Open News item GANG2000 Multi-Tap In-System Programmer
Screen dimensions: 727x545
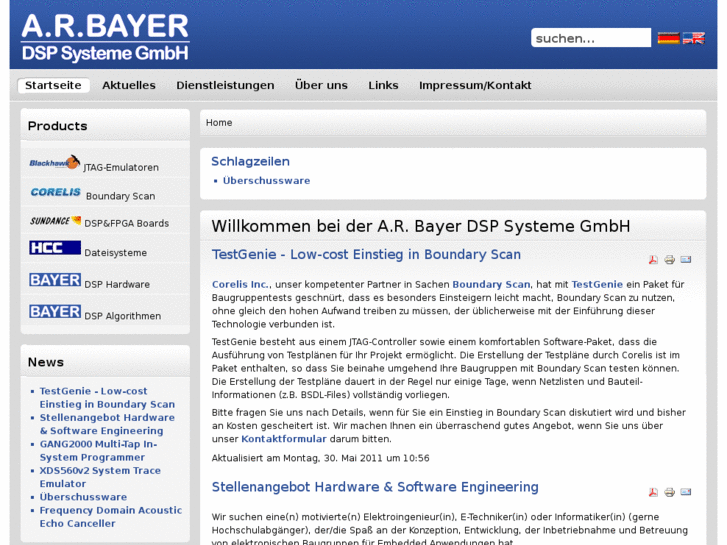[x=98, y=450]
